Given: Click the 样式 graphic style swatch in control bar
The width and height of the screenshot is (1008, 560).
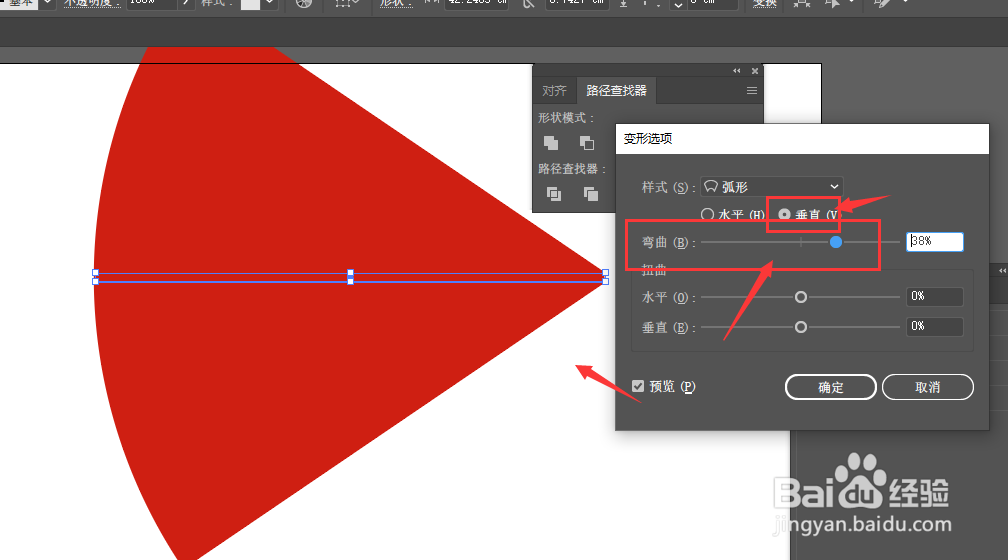Looking at the screenshot, I should pyautogui.click(x=250, y=4).
